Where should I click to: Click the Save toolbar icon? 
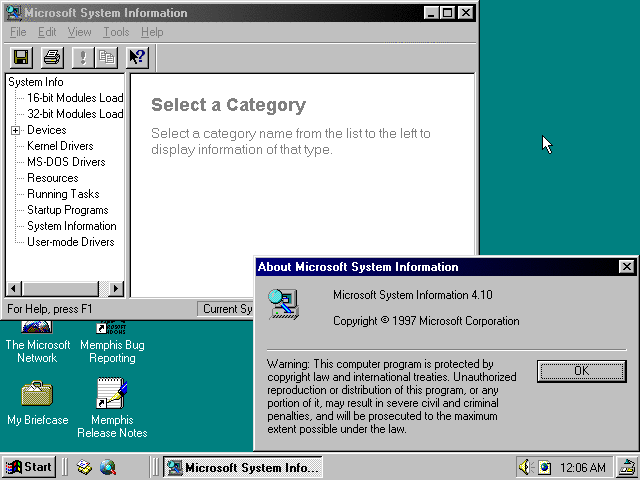[21, 57]
